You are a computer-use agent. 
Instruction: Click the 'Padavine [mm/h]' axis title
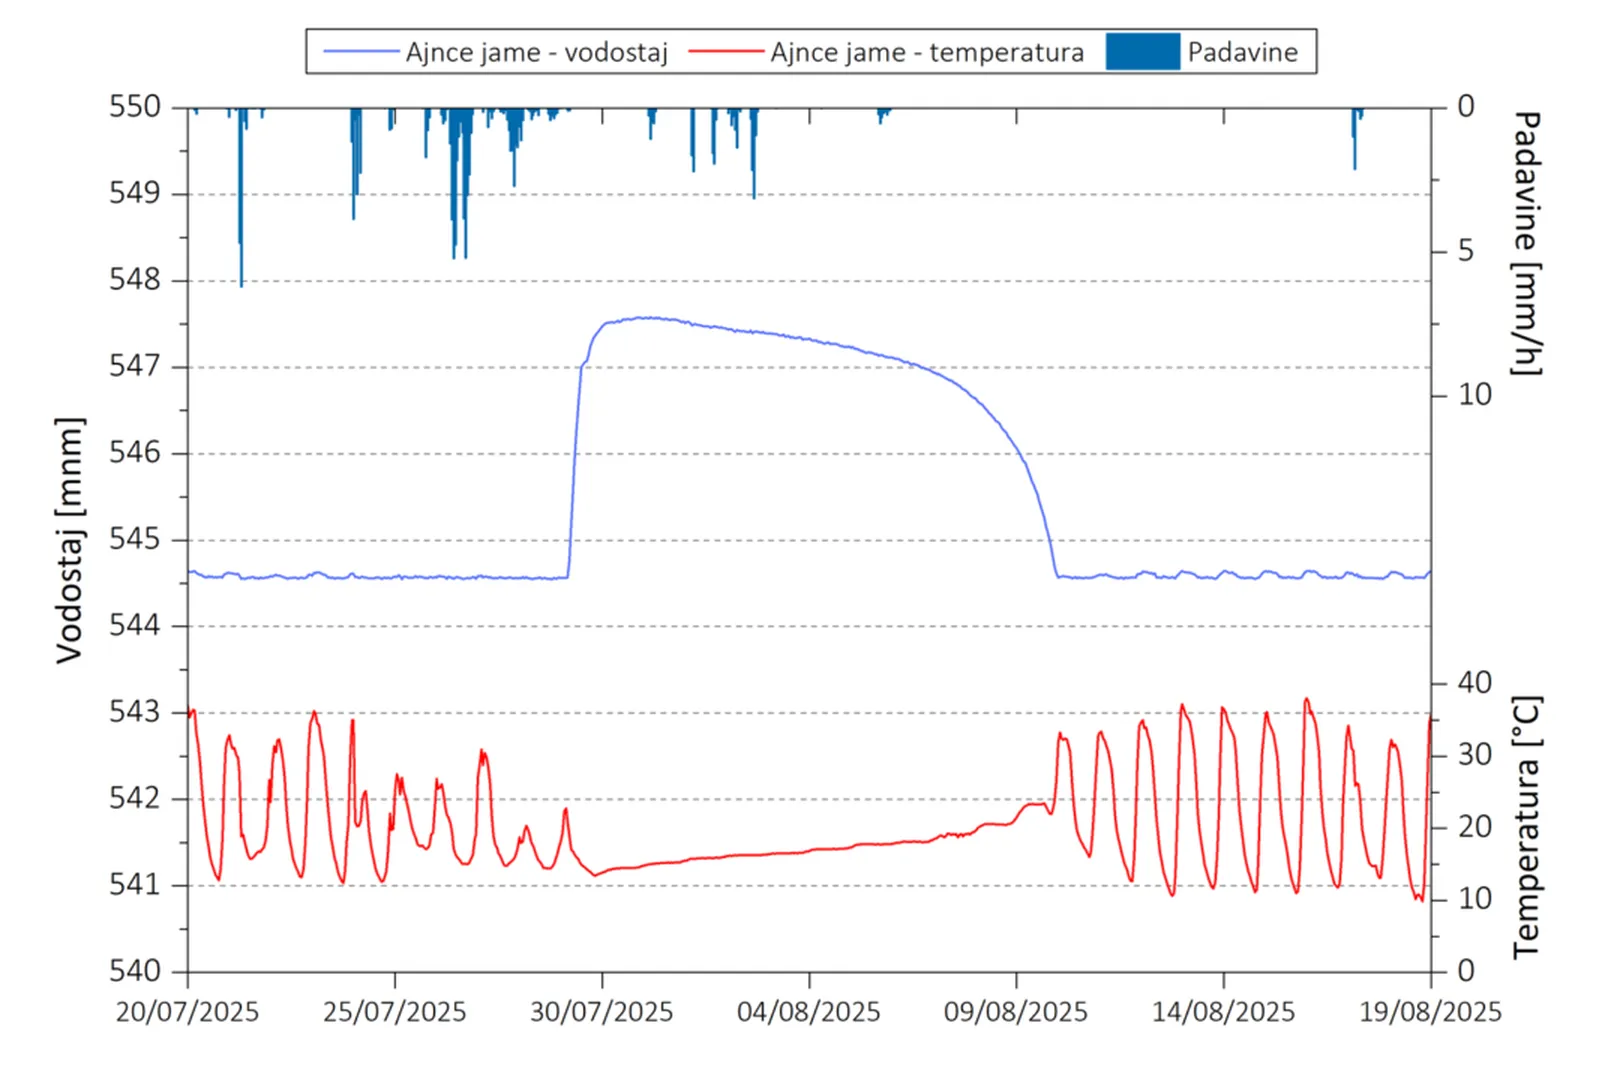[1527, 243]
